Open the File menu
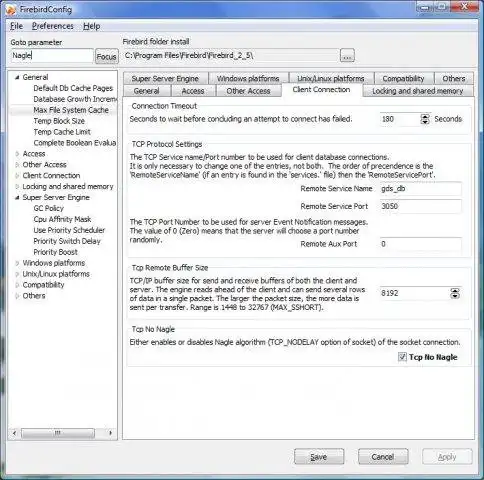The height and width of the screenshot is (480, 484). coord(16,26)
